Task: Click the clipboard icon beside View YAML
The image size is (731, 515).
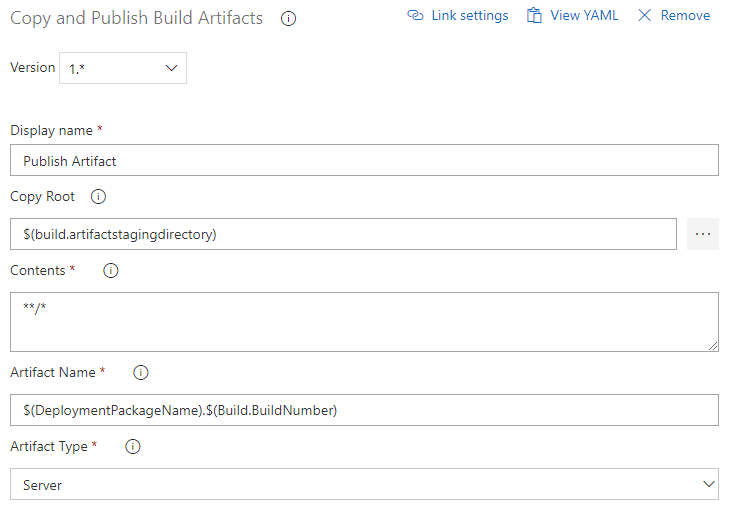Action: 535,16
